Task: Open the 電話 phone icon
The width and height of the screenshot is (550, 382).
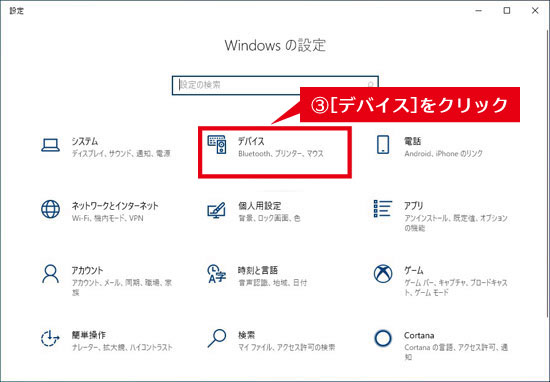Action: 383,145
